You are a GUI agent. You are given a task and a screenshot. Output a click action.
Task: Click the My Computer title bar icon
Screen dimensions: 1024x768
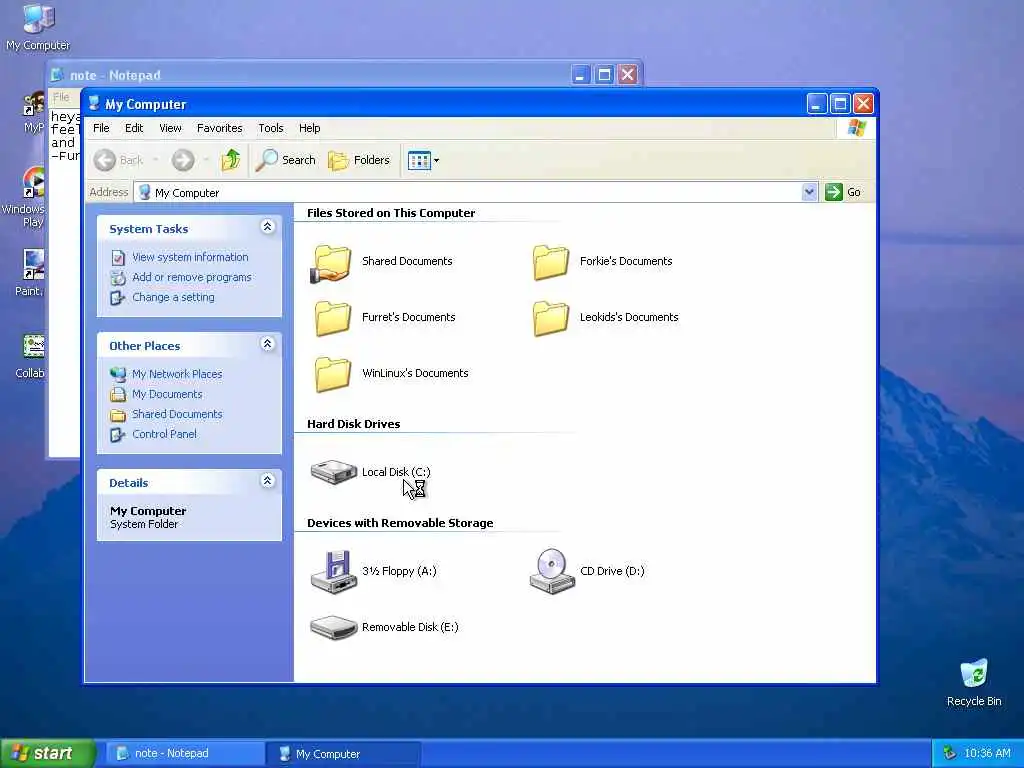coord(94,104)
